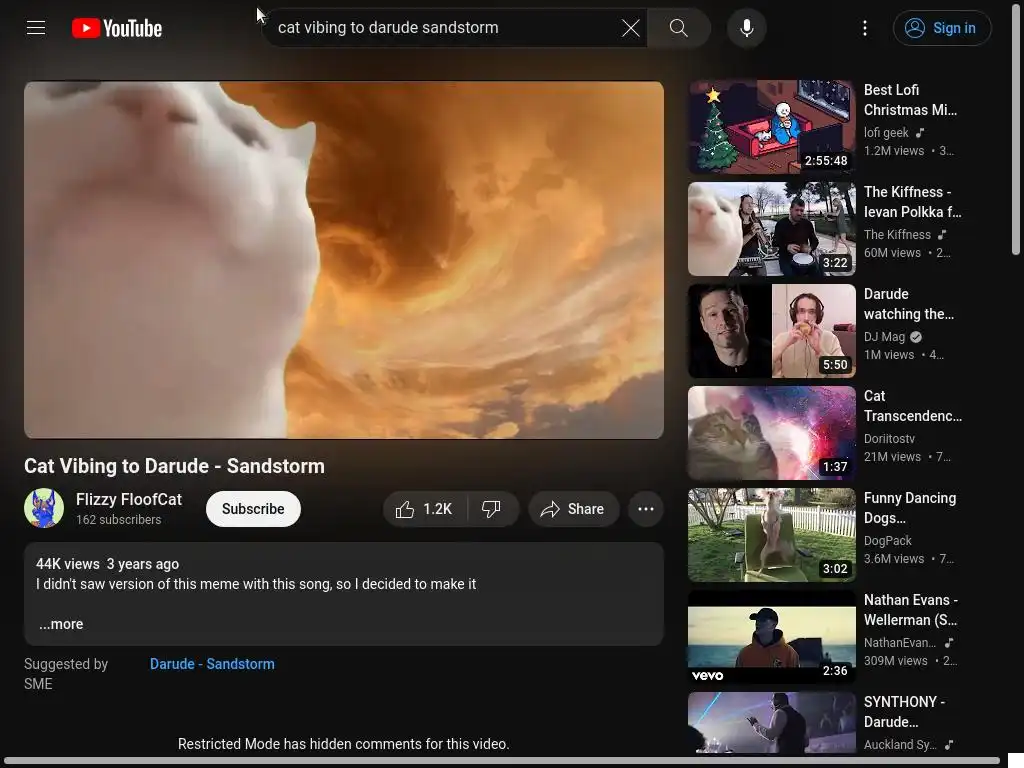Open Flizzy FloofCat channel avatar

[x=44, y=508]
